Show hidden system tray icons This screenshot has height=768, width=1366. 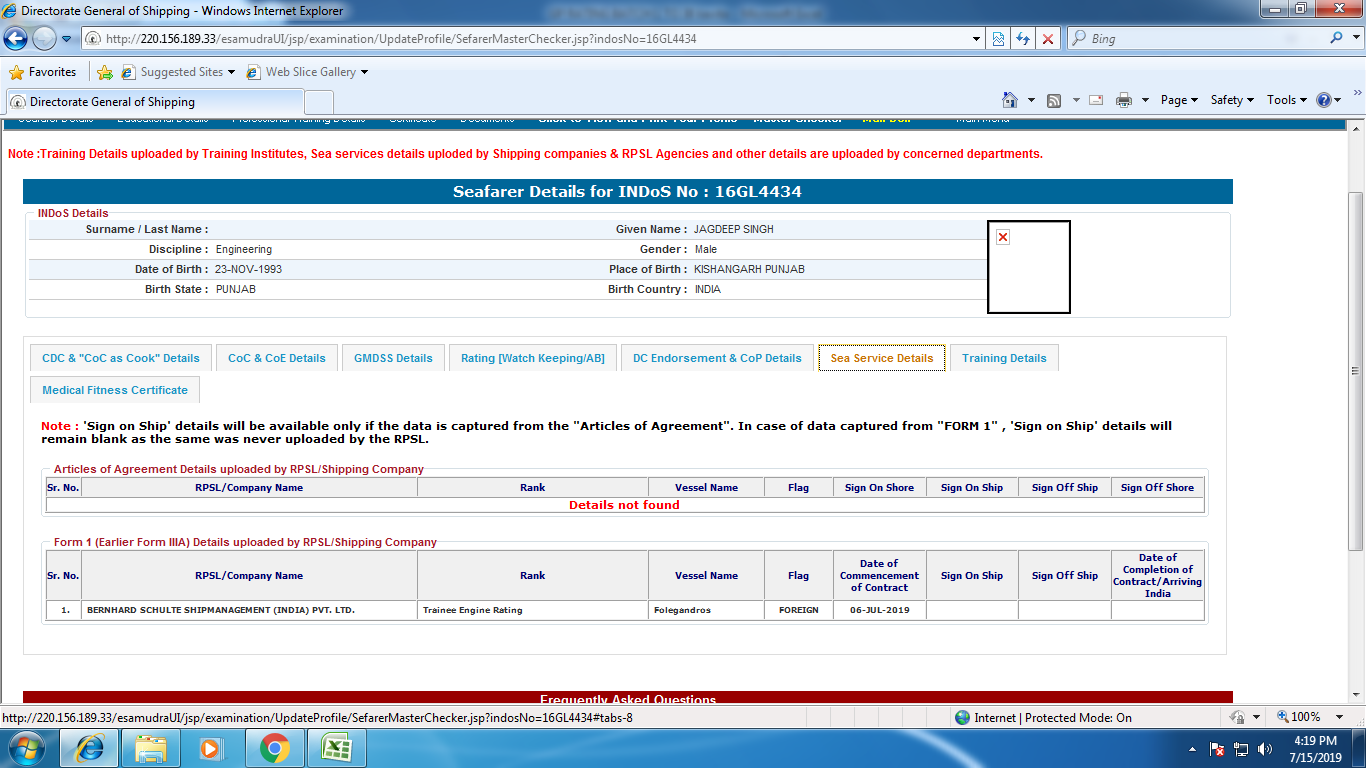pos(1192,748)
